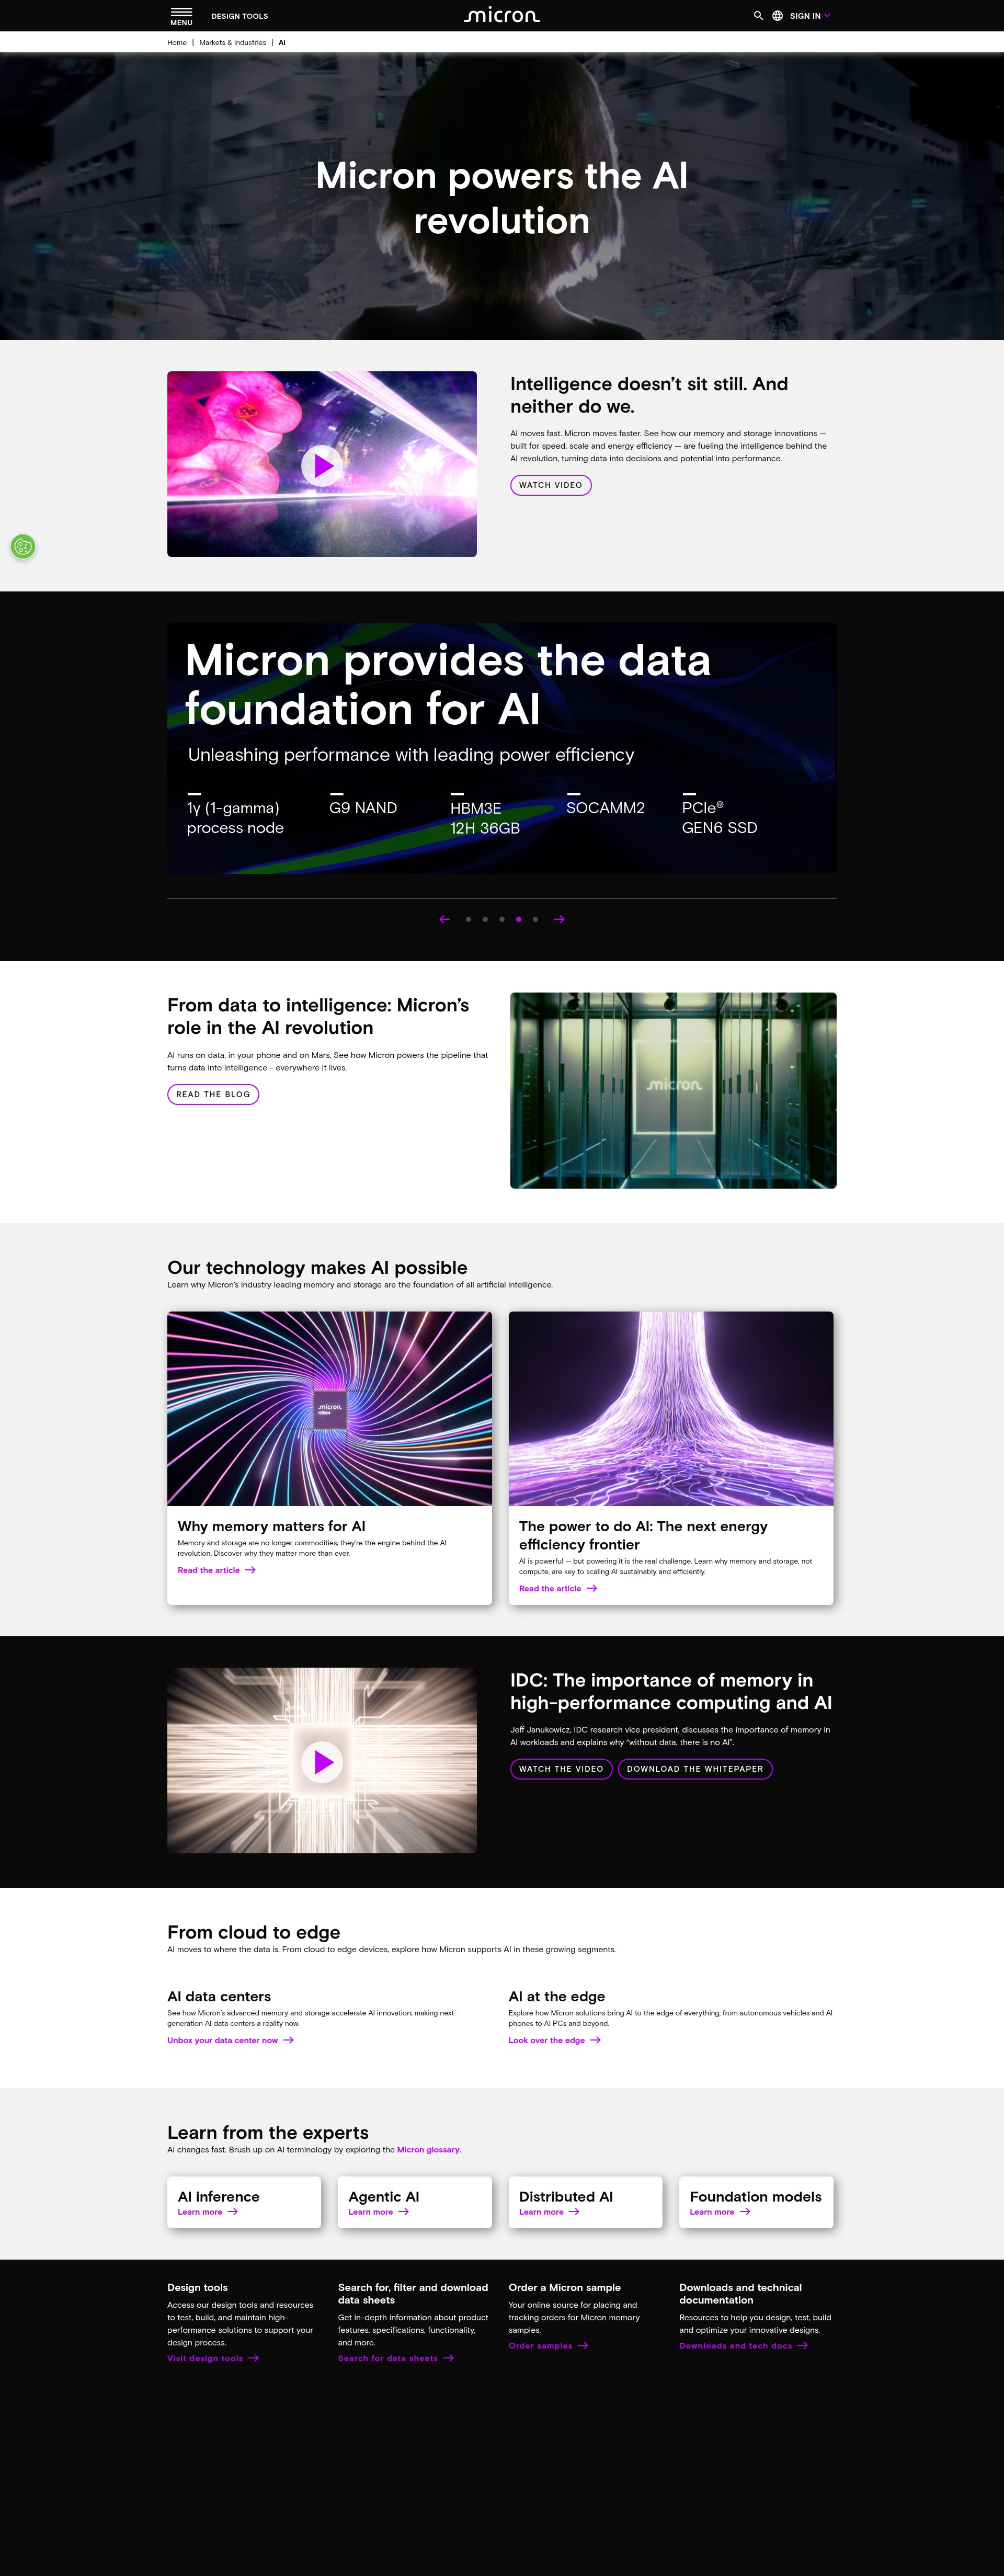Viewport: 1004px width, 2576px height.
Task: Click arrow beside Order samples
Action: point(583,2346)
